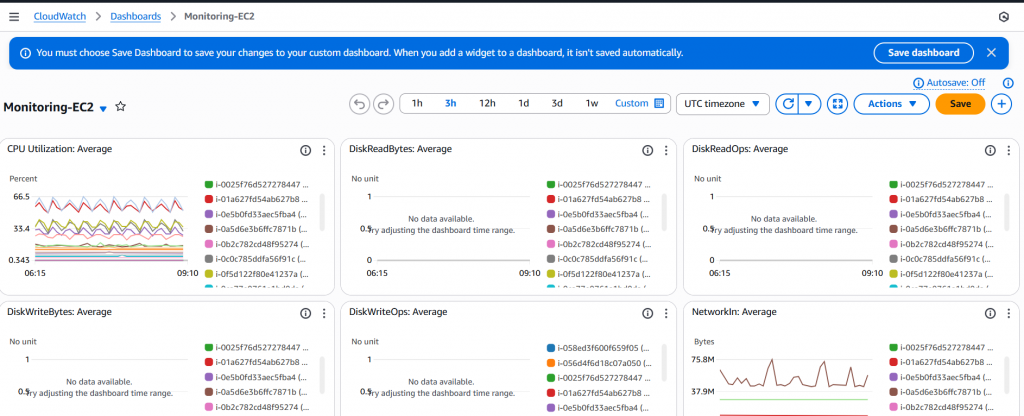Open refresh interval options arrow
Screen dimensions: 1024x416
(x=811, y=104)
